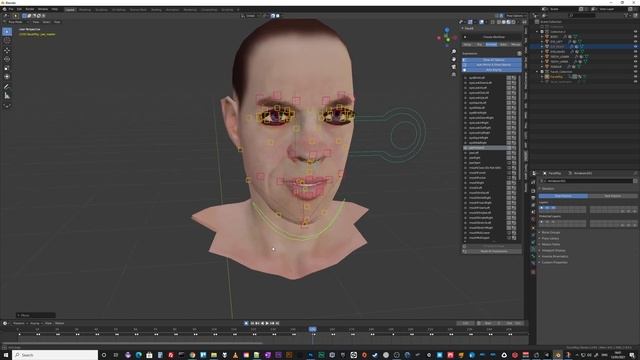Image resolution: width=640 pixels, height=360 pixels.
Task: Click the navigation axis gizmo
Action: click(x=447, y=38)
